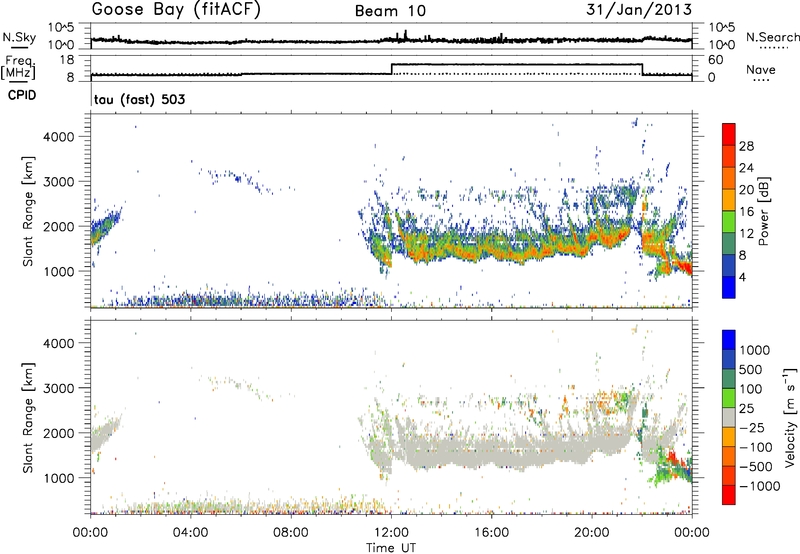Click the "Slant Range [km]" label of power panel
Viewport: 800px width, 554px height.
point(29,211)
